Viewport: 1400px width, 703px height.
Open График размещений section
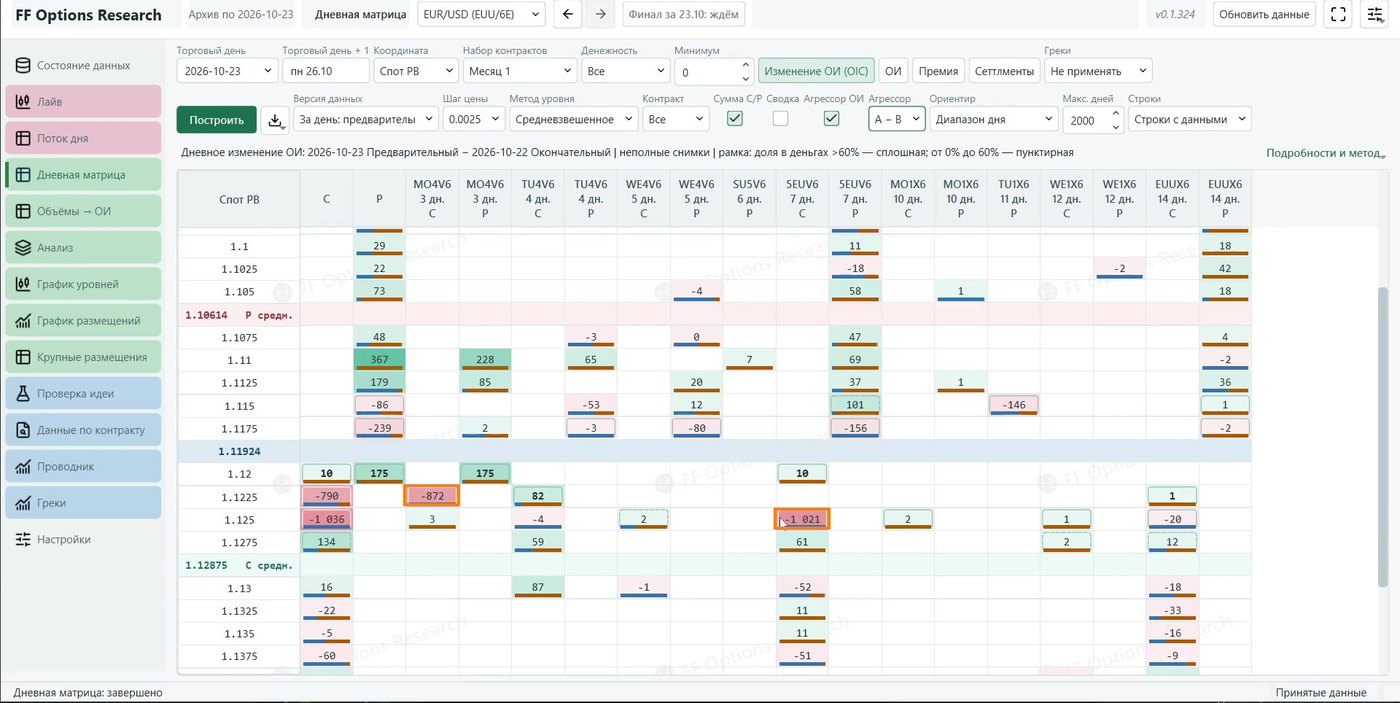tap(83, 320)
